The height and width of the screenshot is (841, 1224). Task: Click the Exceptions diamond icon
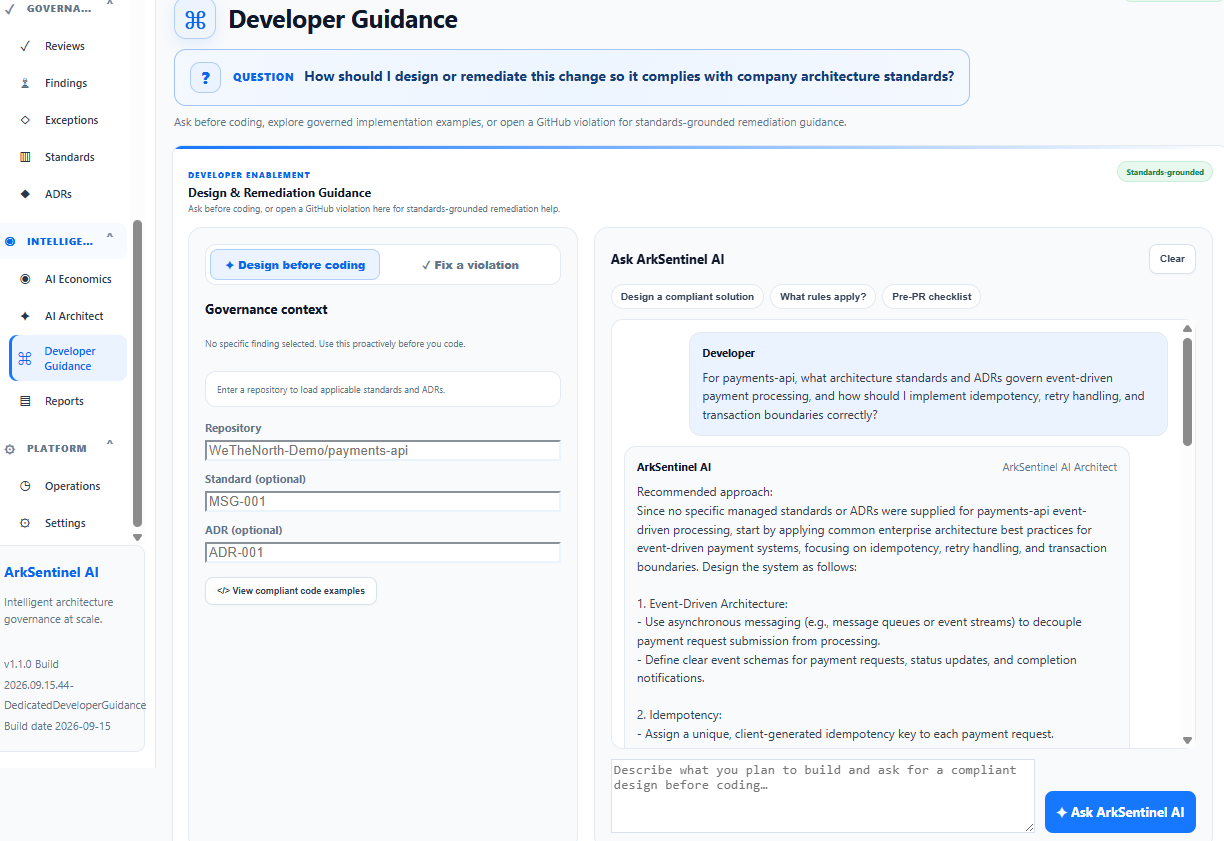[x=25, y=120]
